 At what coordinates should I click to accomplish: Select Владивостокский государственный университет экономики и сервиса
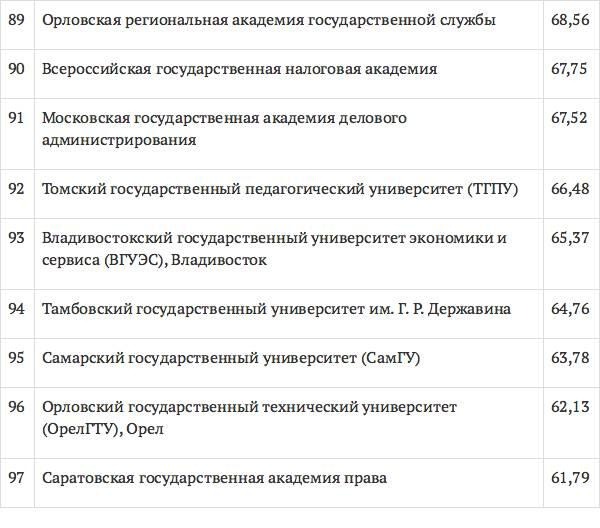pyautogui.click(x=274, y=249)
